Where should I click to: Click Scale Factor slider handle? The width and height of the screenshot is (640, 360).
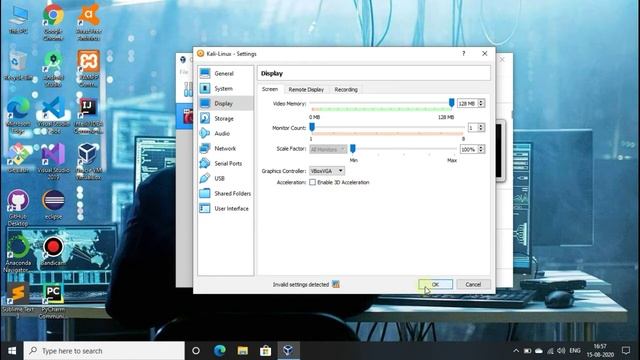[353, 149]
